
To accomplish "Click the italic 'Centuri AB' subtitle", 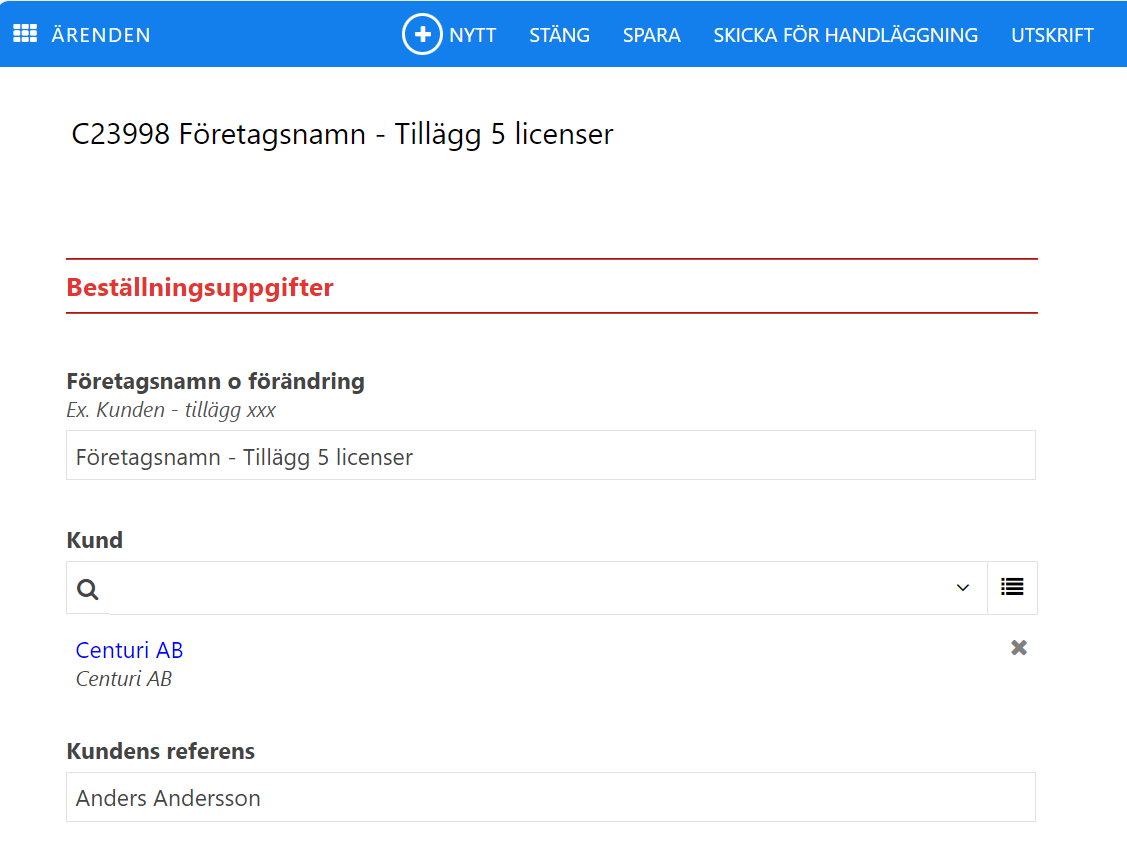I will [x=124, y=679].
